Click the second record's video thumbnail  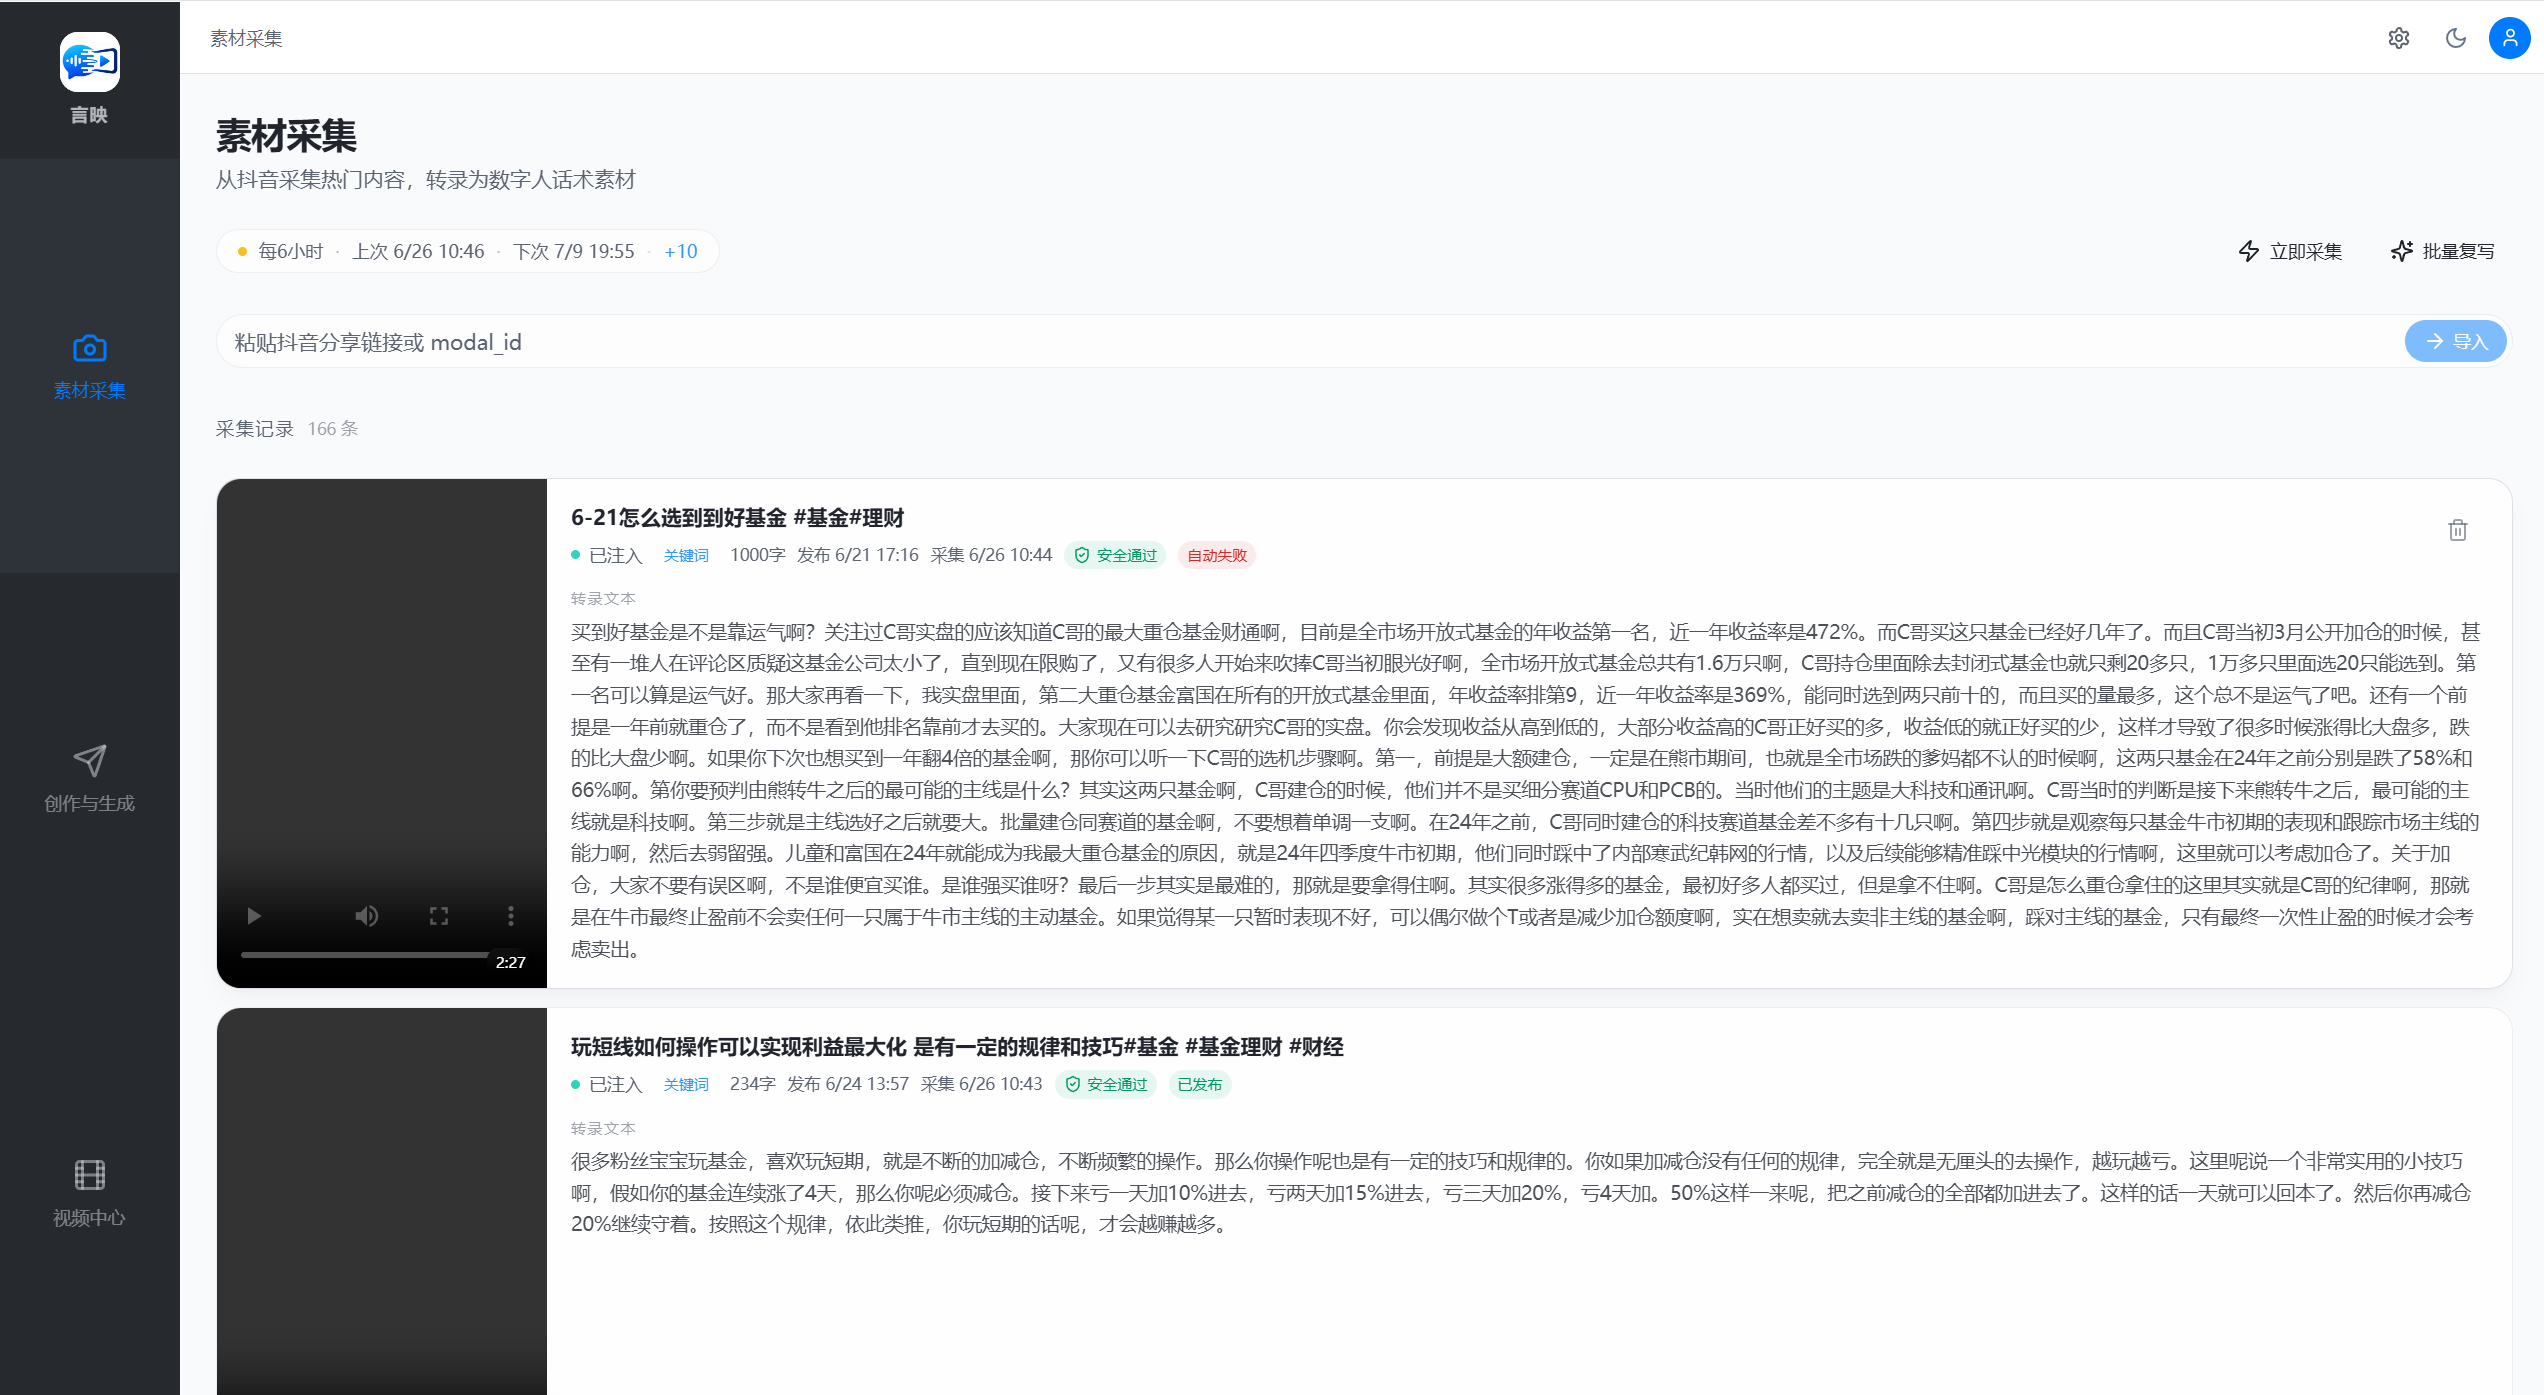coord(382,1201)
